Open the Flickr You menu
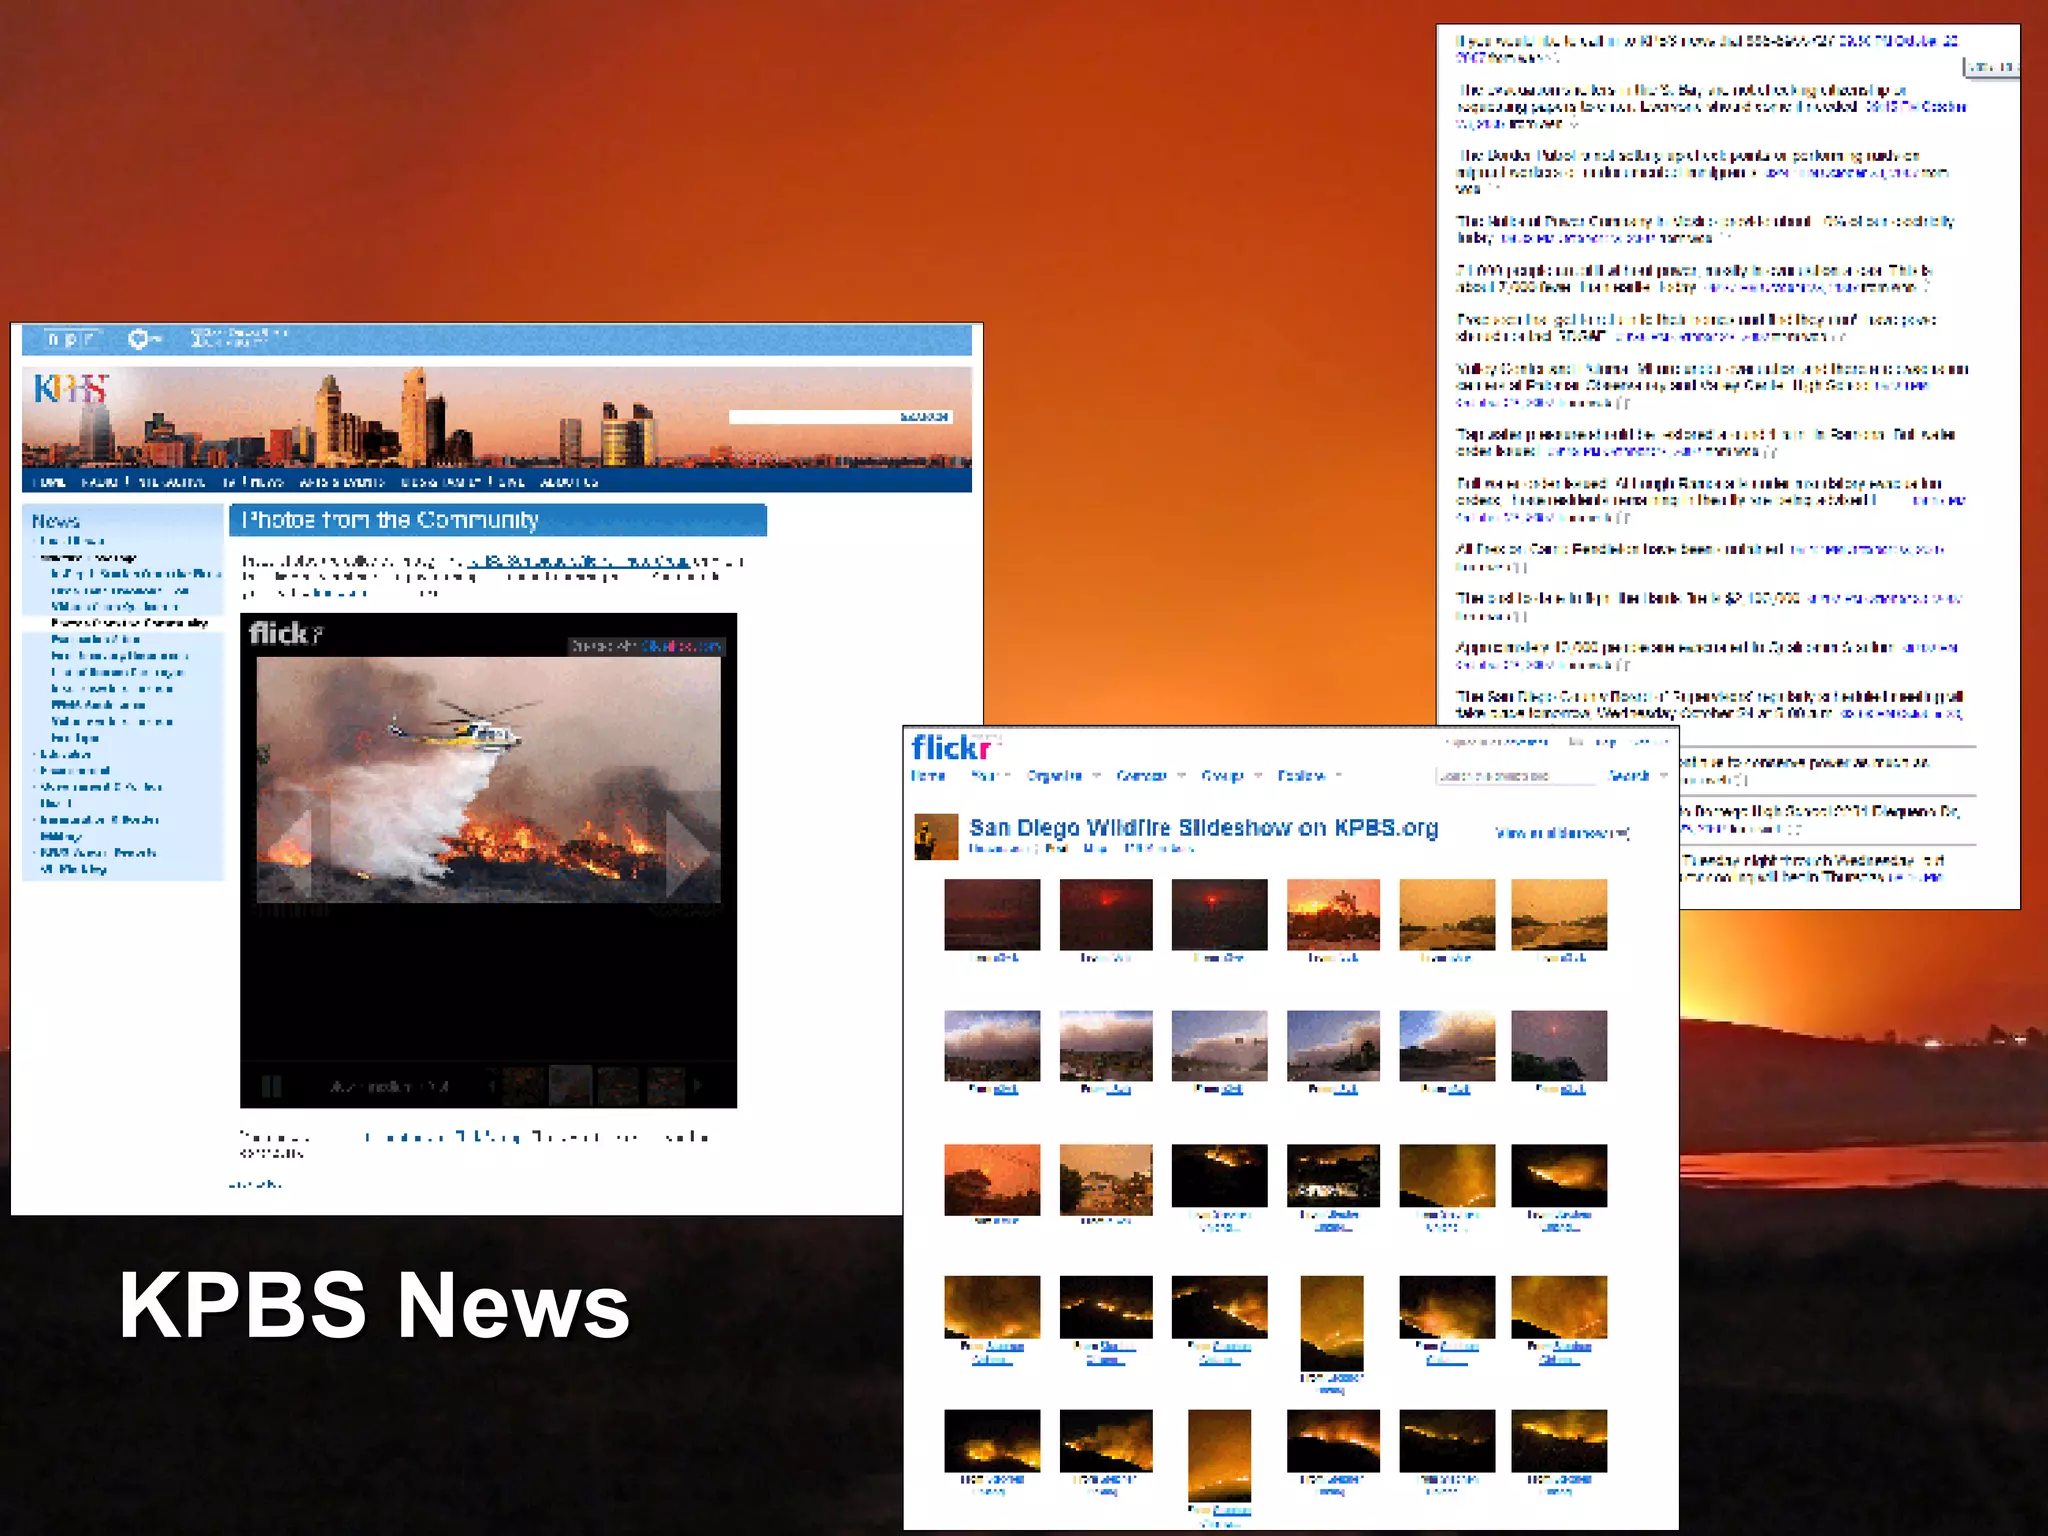Image resolution: width=2048 pixels, height=1536 pixels. 984,776
